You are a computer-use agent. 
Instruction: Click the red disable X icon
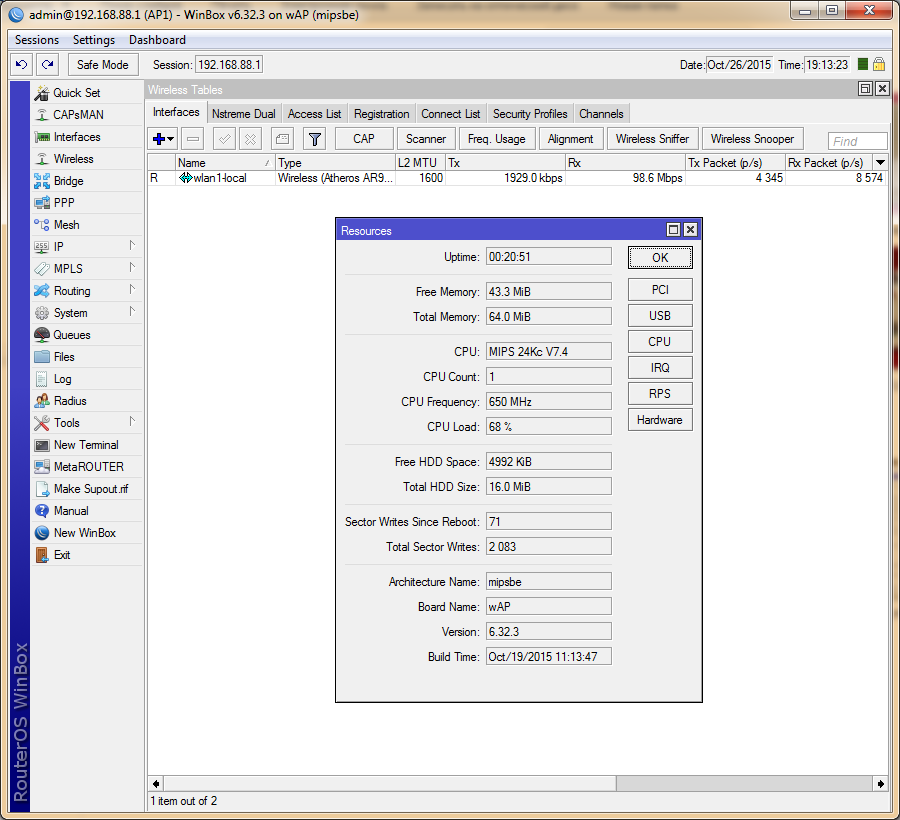[251, 139]
